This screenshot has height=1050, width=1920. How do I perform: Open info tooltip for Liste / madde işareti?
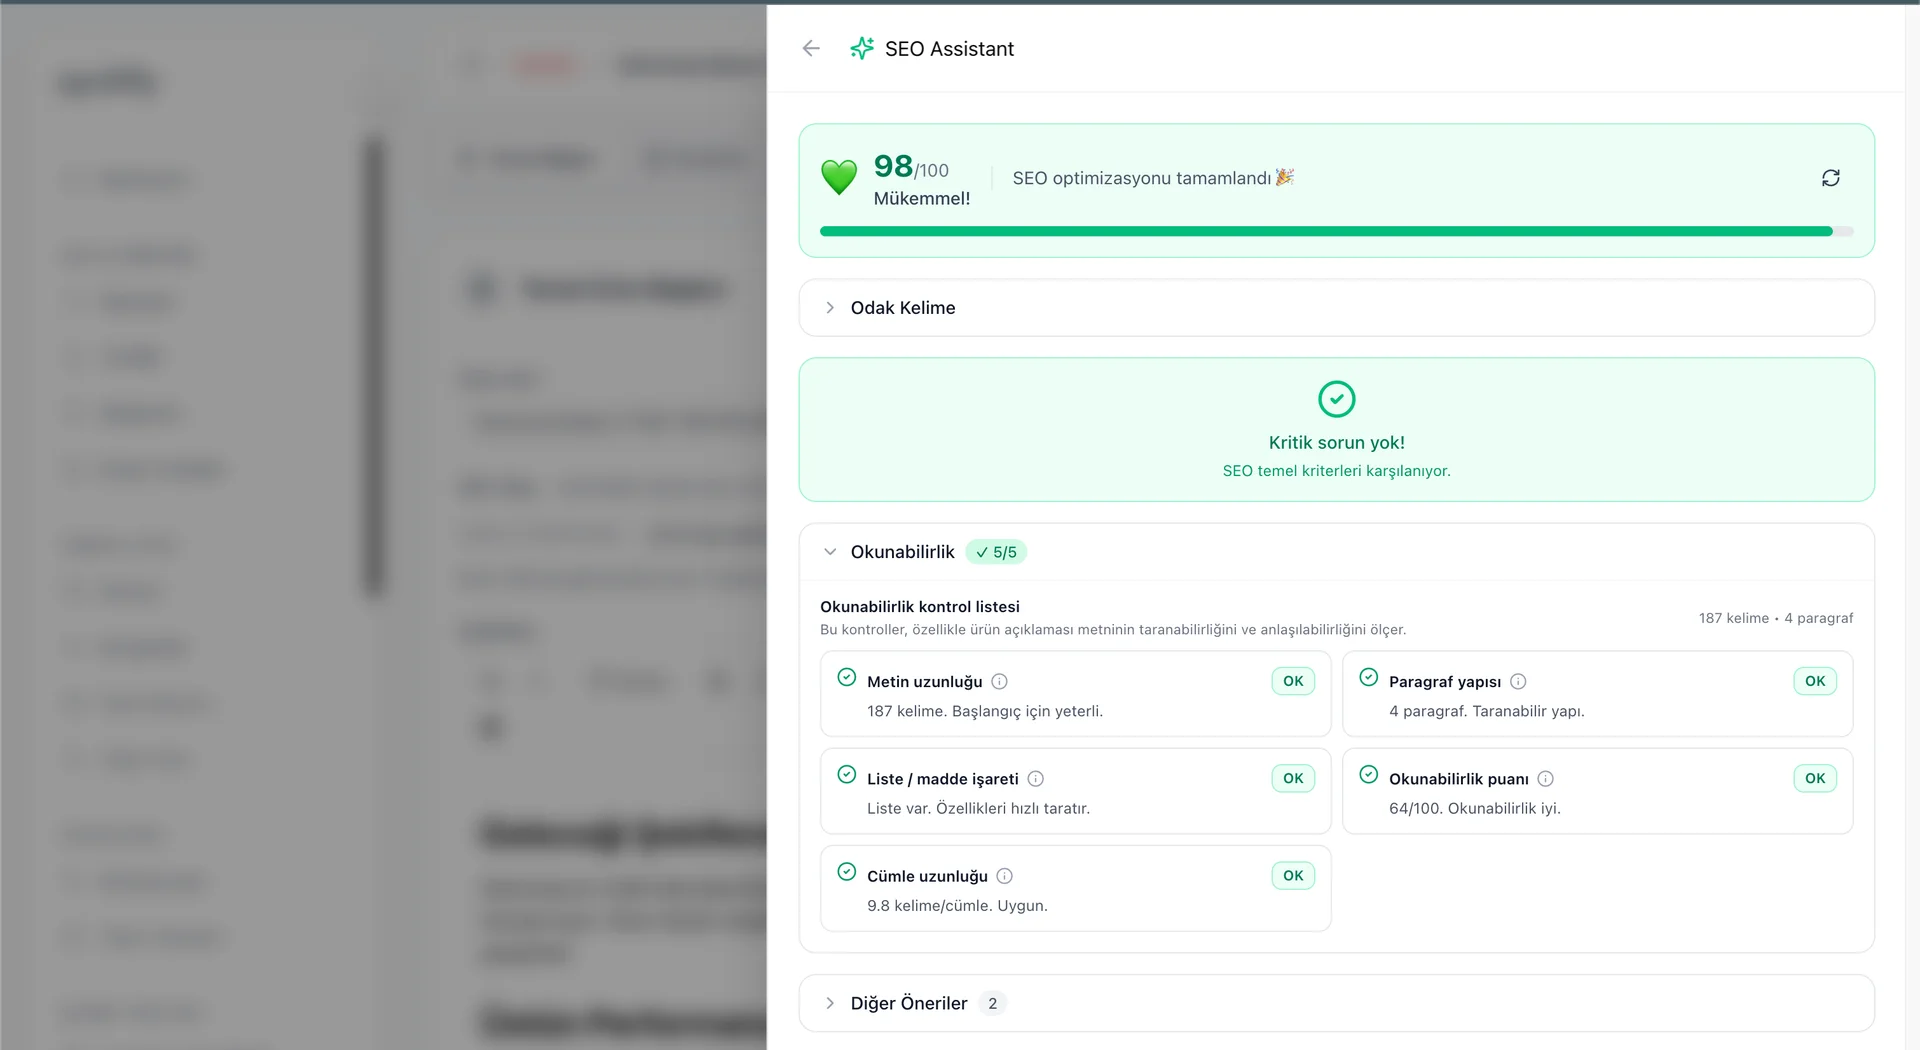[1036, 779]
